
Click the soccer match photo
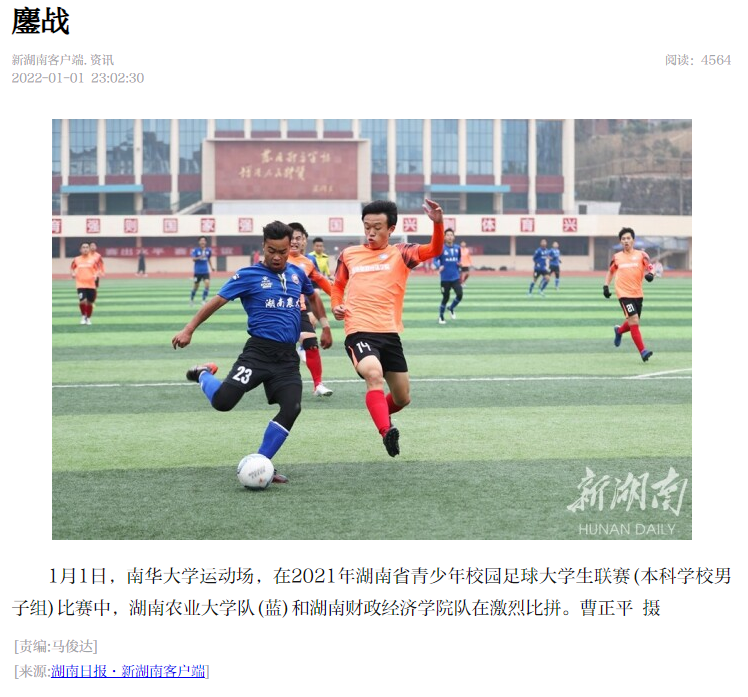click(372, 329)
